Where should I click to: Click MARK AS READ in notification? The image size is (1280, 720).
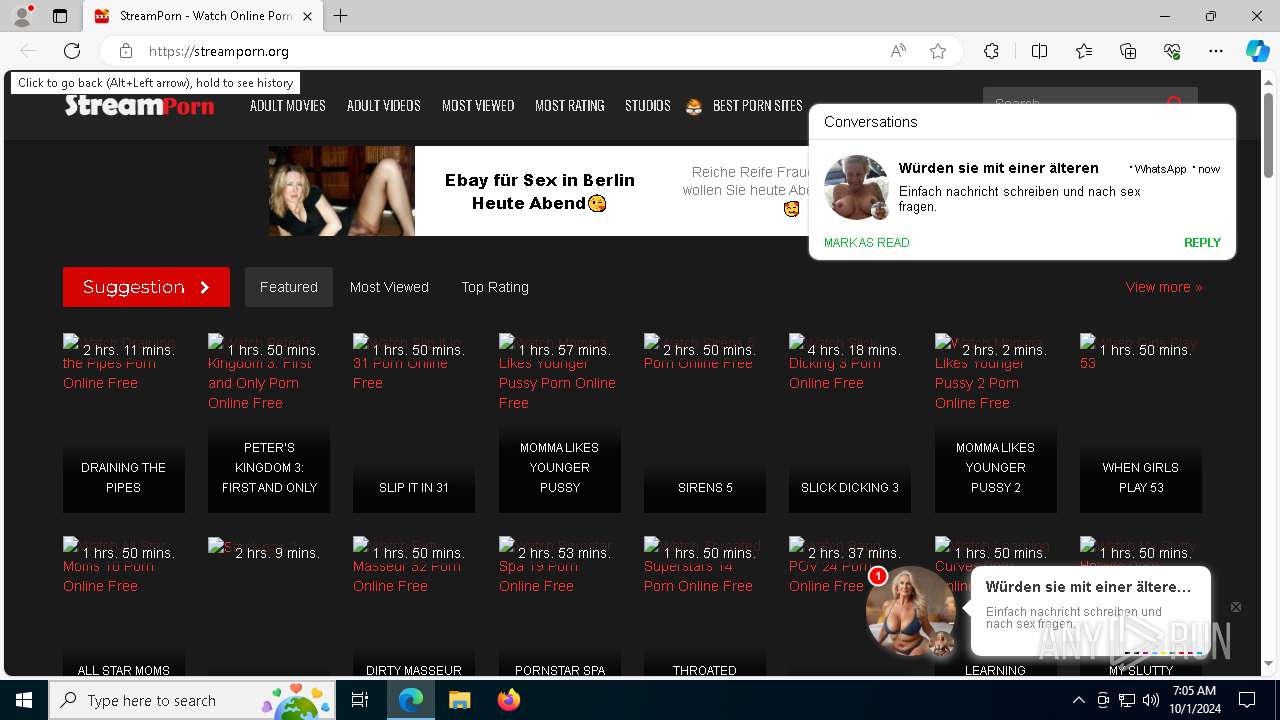866,242
